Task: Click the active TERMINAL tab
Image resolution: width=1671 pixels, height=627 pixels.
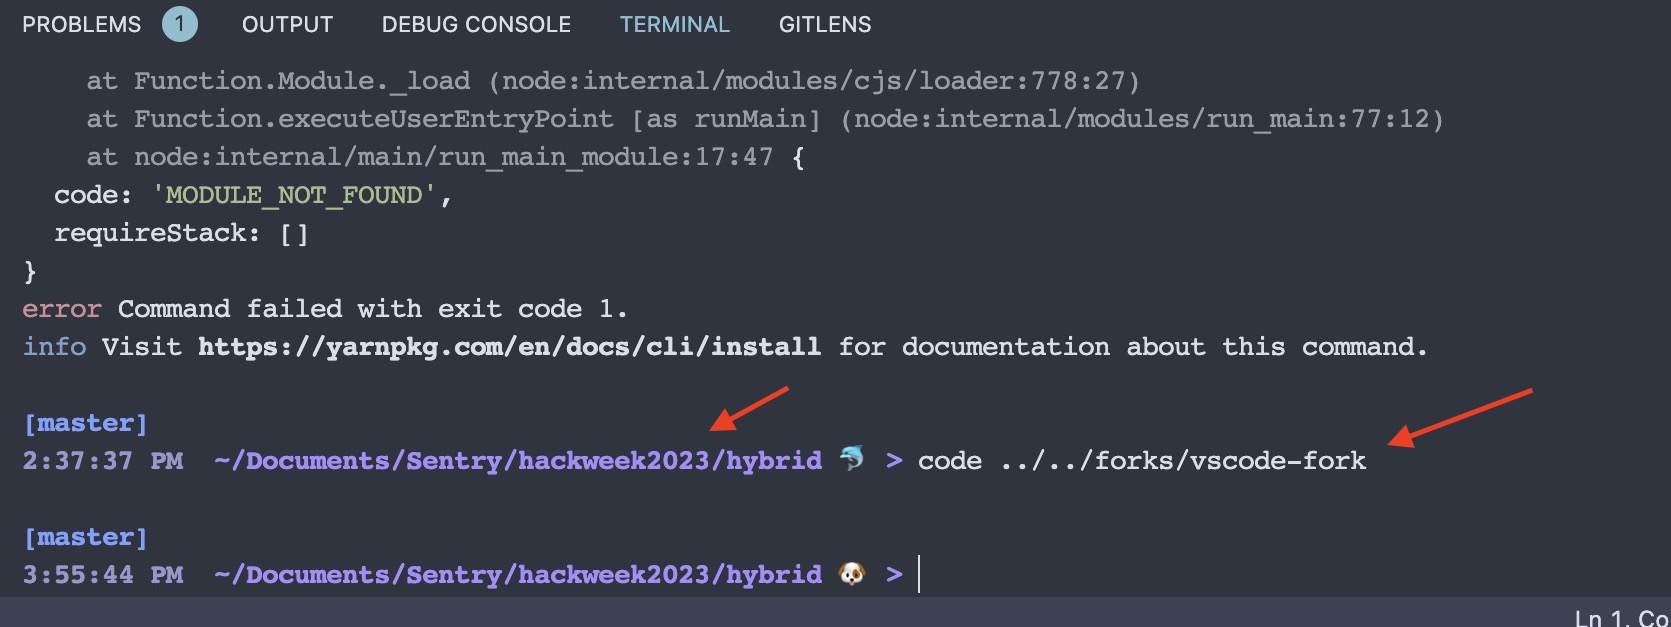Action: pyautogui.click(x=675, y=24)
